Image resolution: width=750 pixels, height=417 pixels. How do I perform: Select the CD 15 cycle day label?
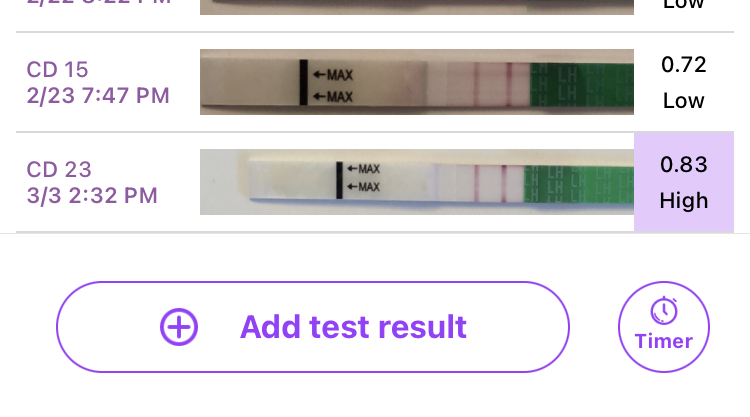point(58,70)
